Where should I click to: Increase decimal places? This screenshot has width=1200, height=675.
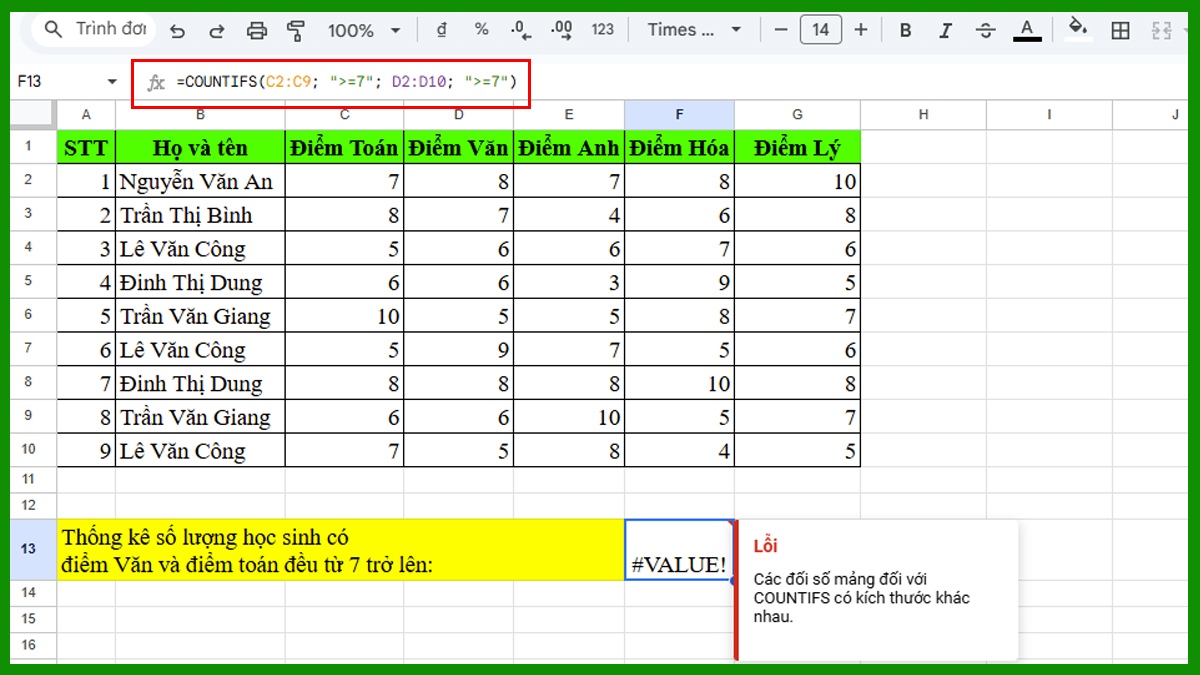click(x=561, y=30)
